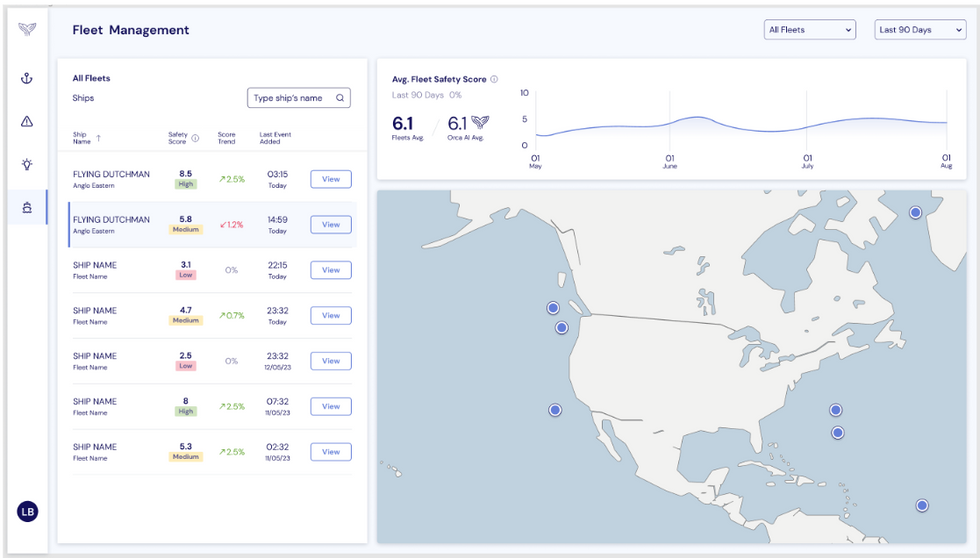The image size is (980, 558).
Task: Select the ship fleet icon in sidebar
Action: (x=27, y=208)
